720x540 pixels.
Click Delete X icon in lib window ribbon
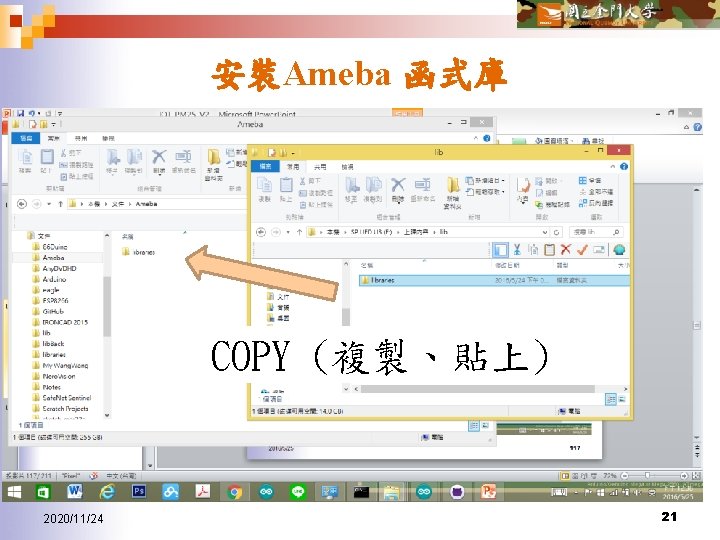(x=398, y=186)
